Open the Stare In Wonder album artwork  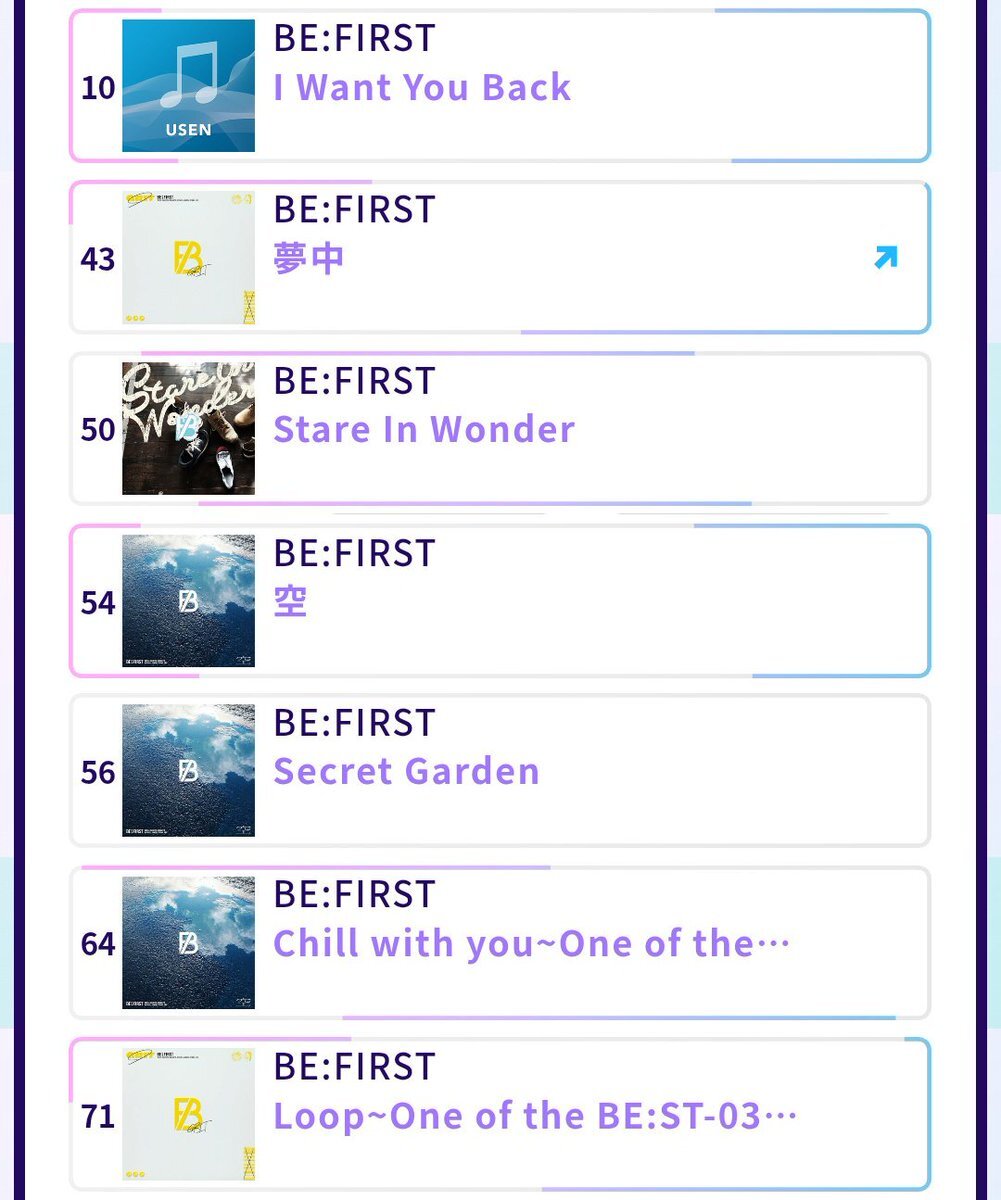[188, 429]
